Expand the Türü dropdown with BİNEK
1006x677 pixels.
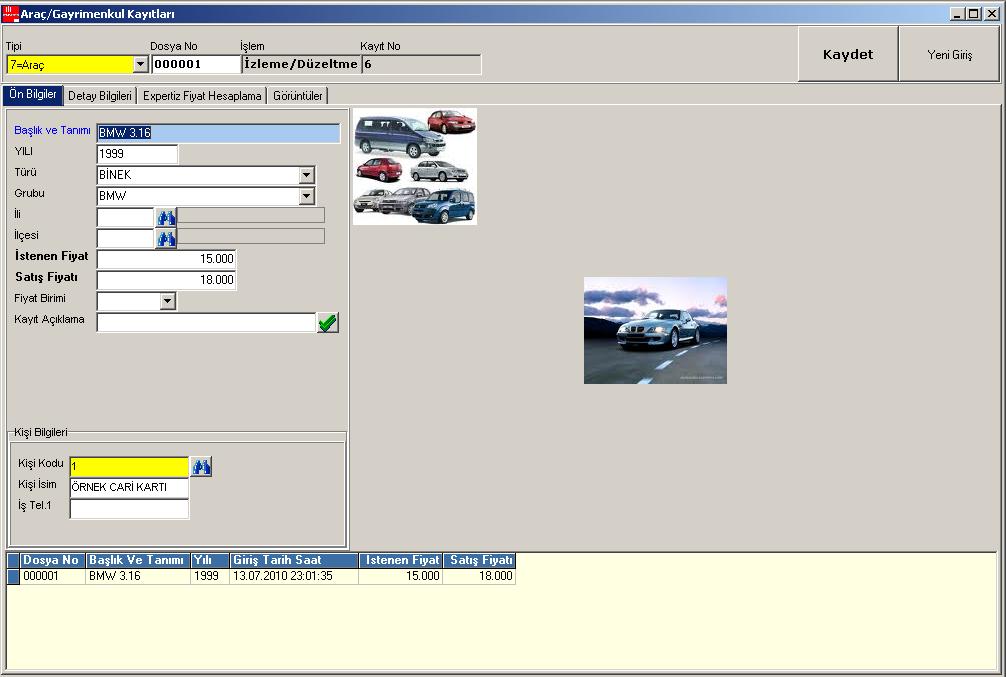(x=306, y=175)
